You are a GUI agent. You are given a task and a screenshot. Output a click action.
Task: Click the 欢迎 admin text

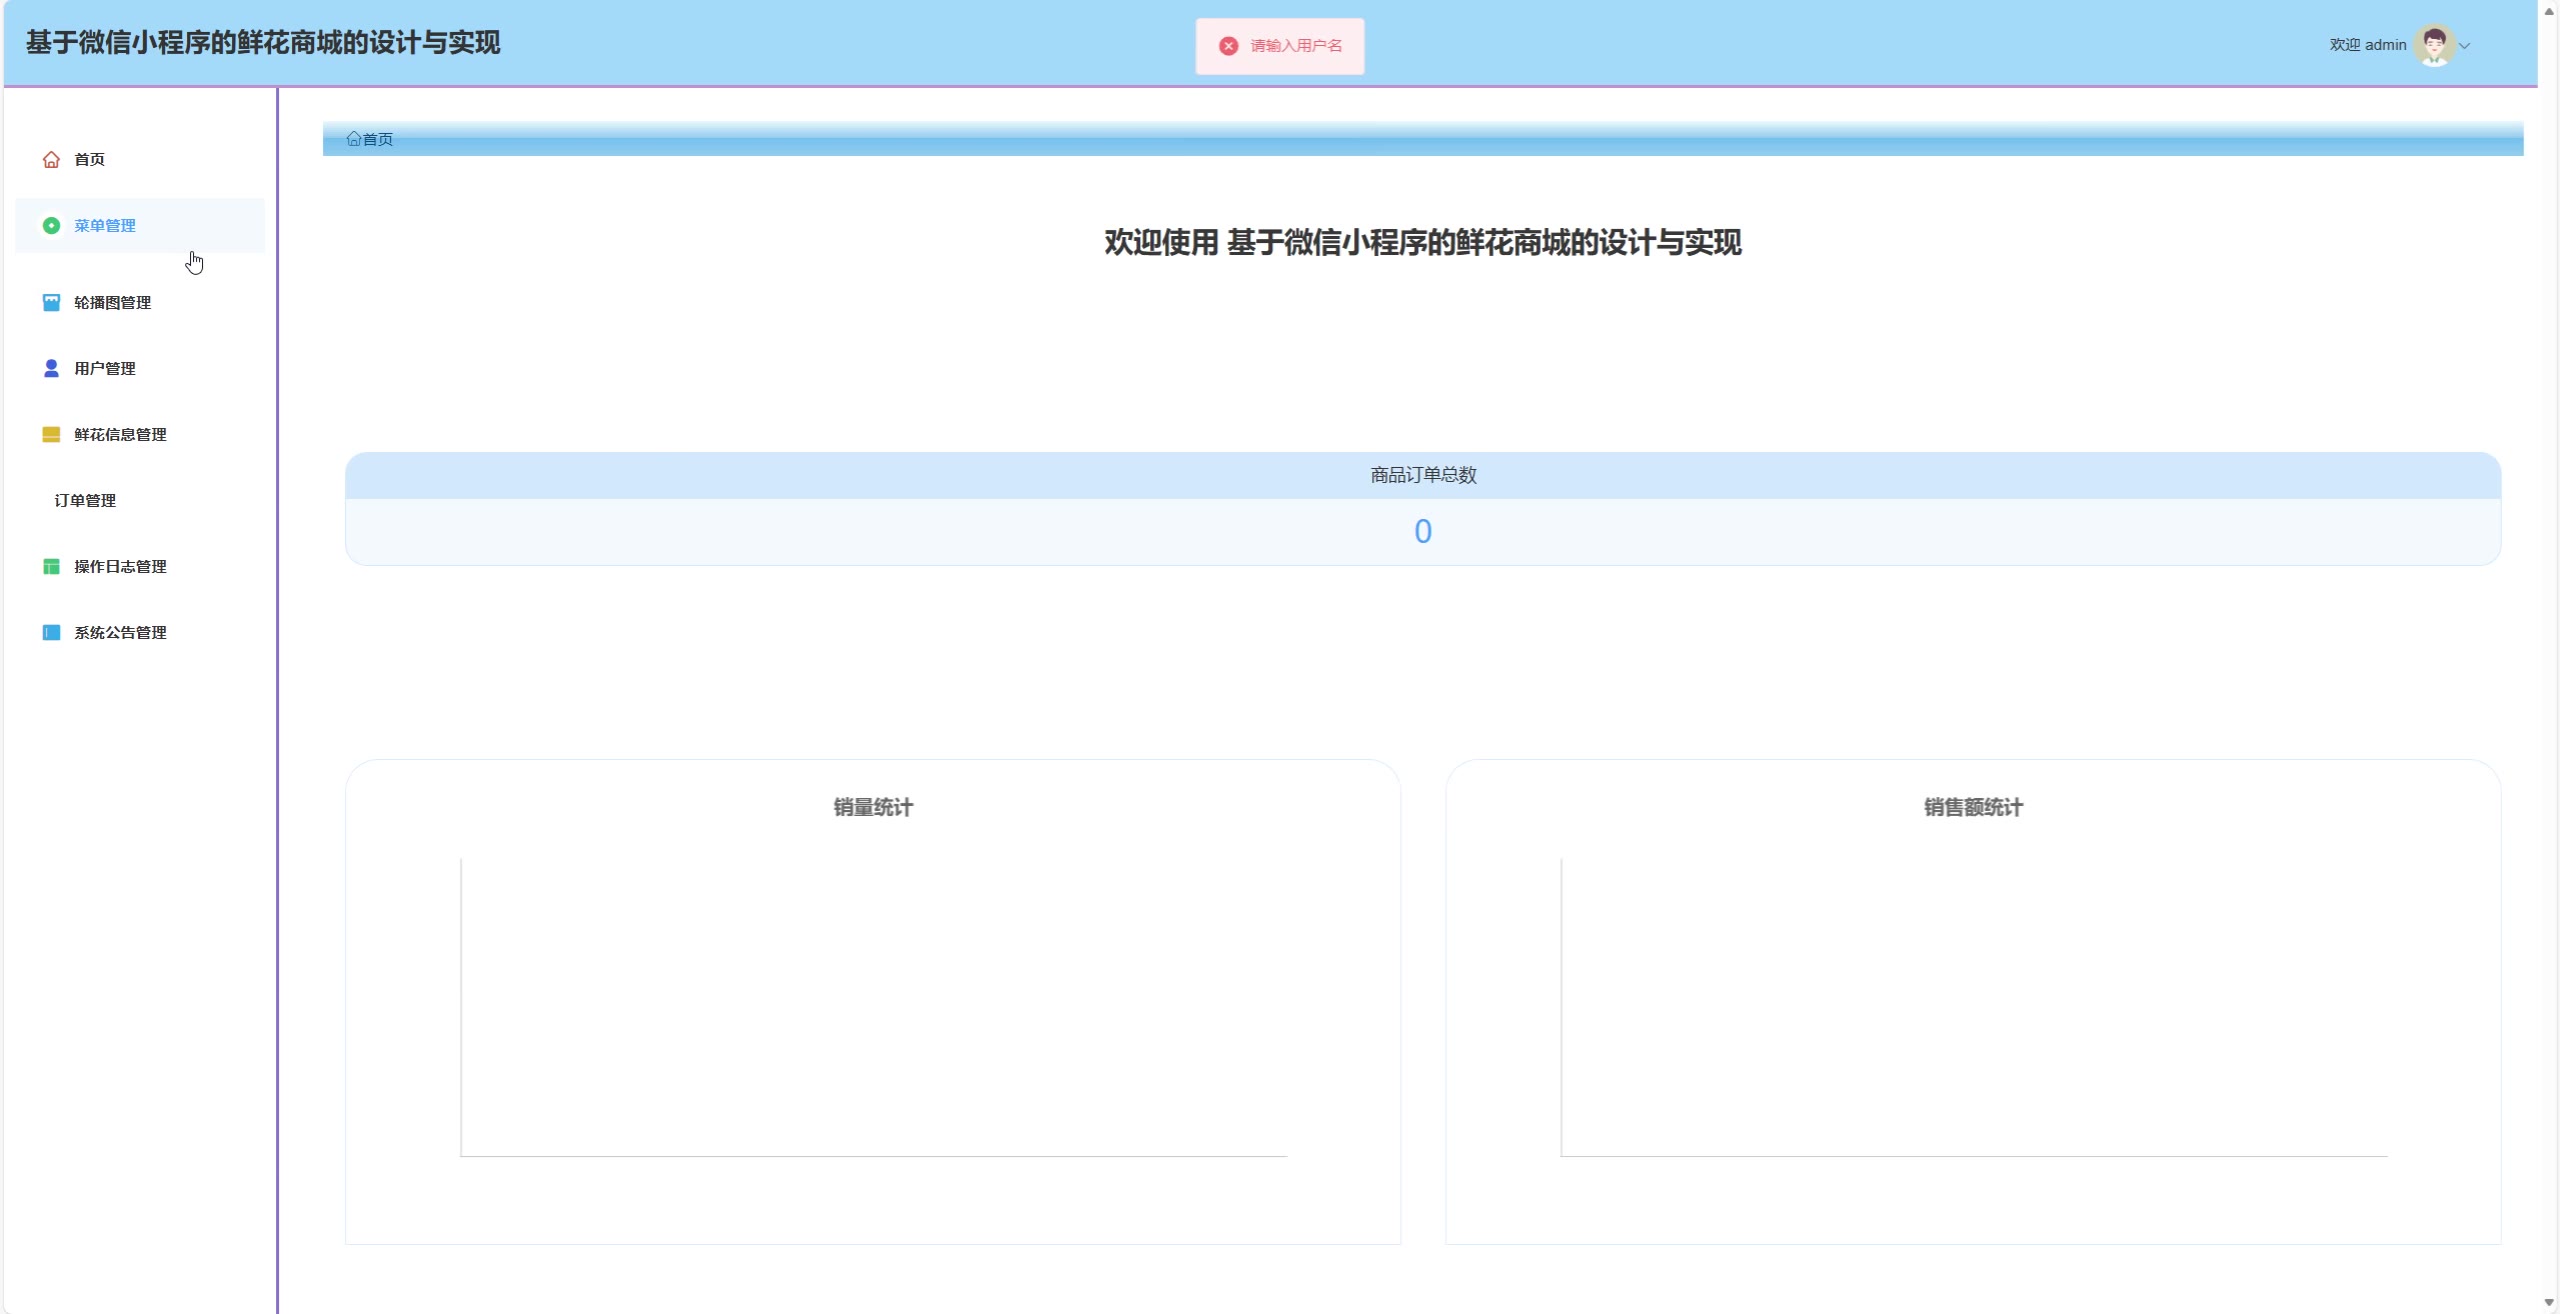click(x=2367, y=45)
